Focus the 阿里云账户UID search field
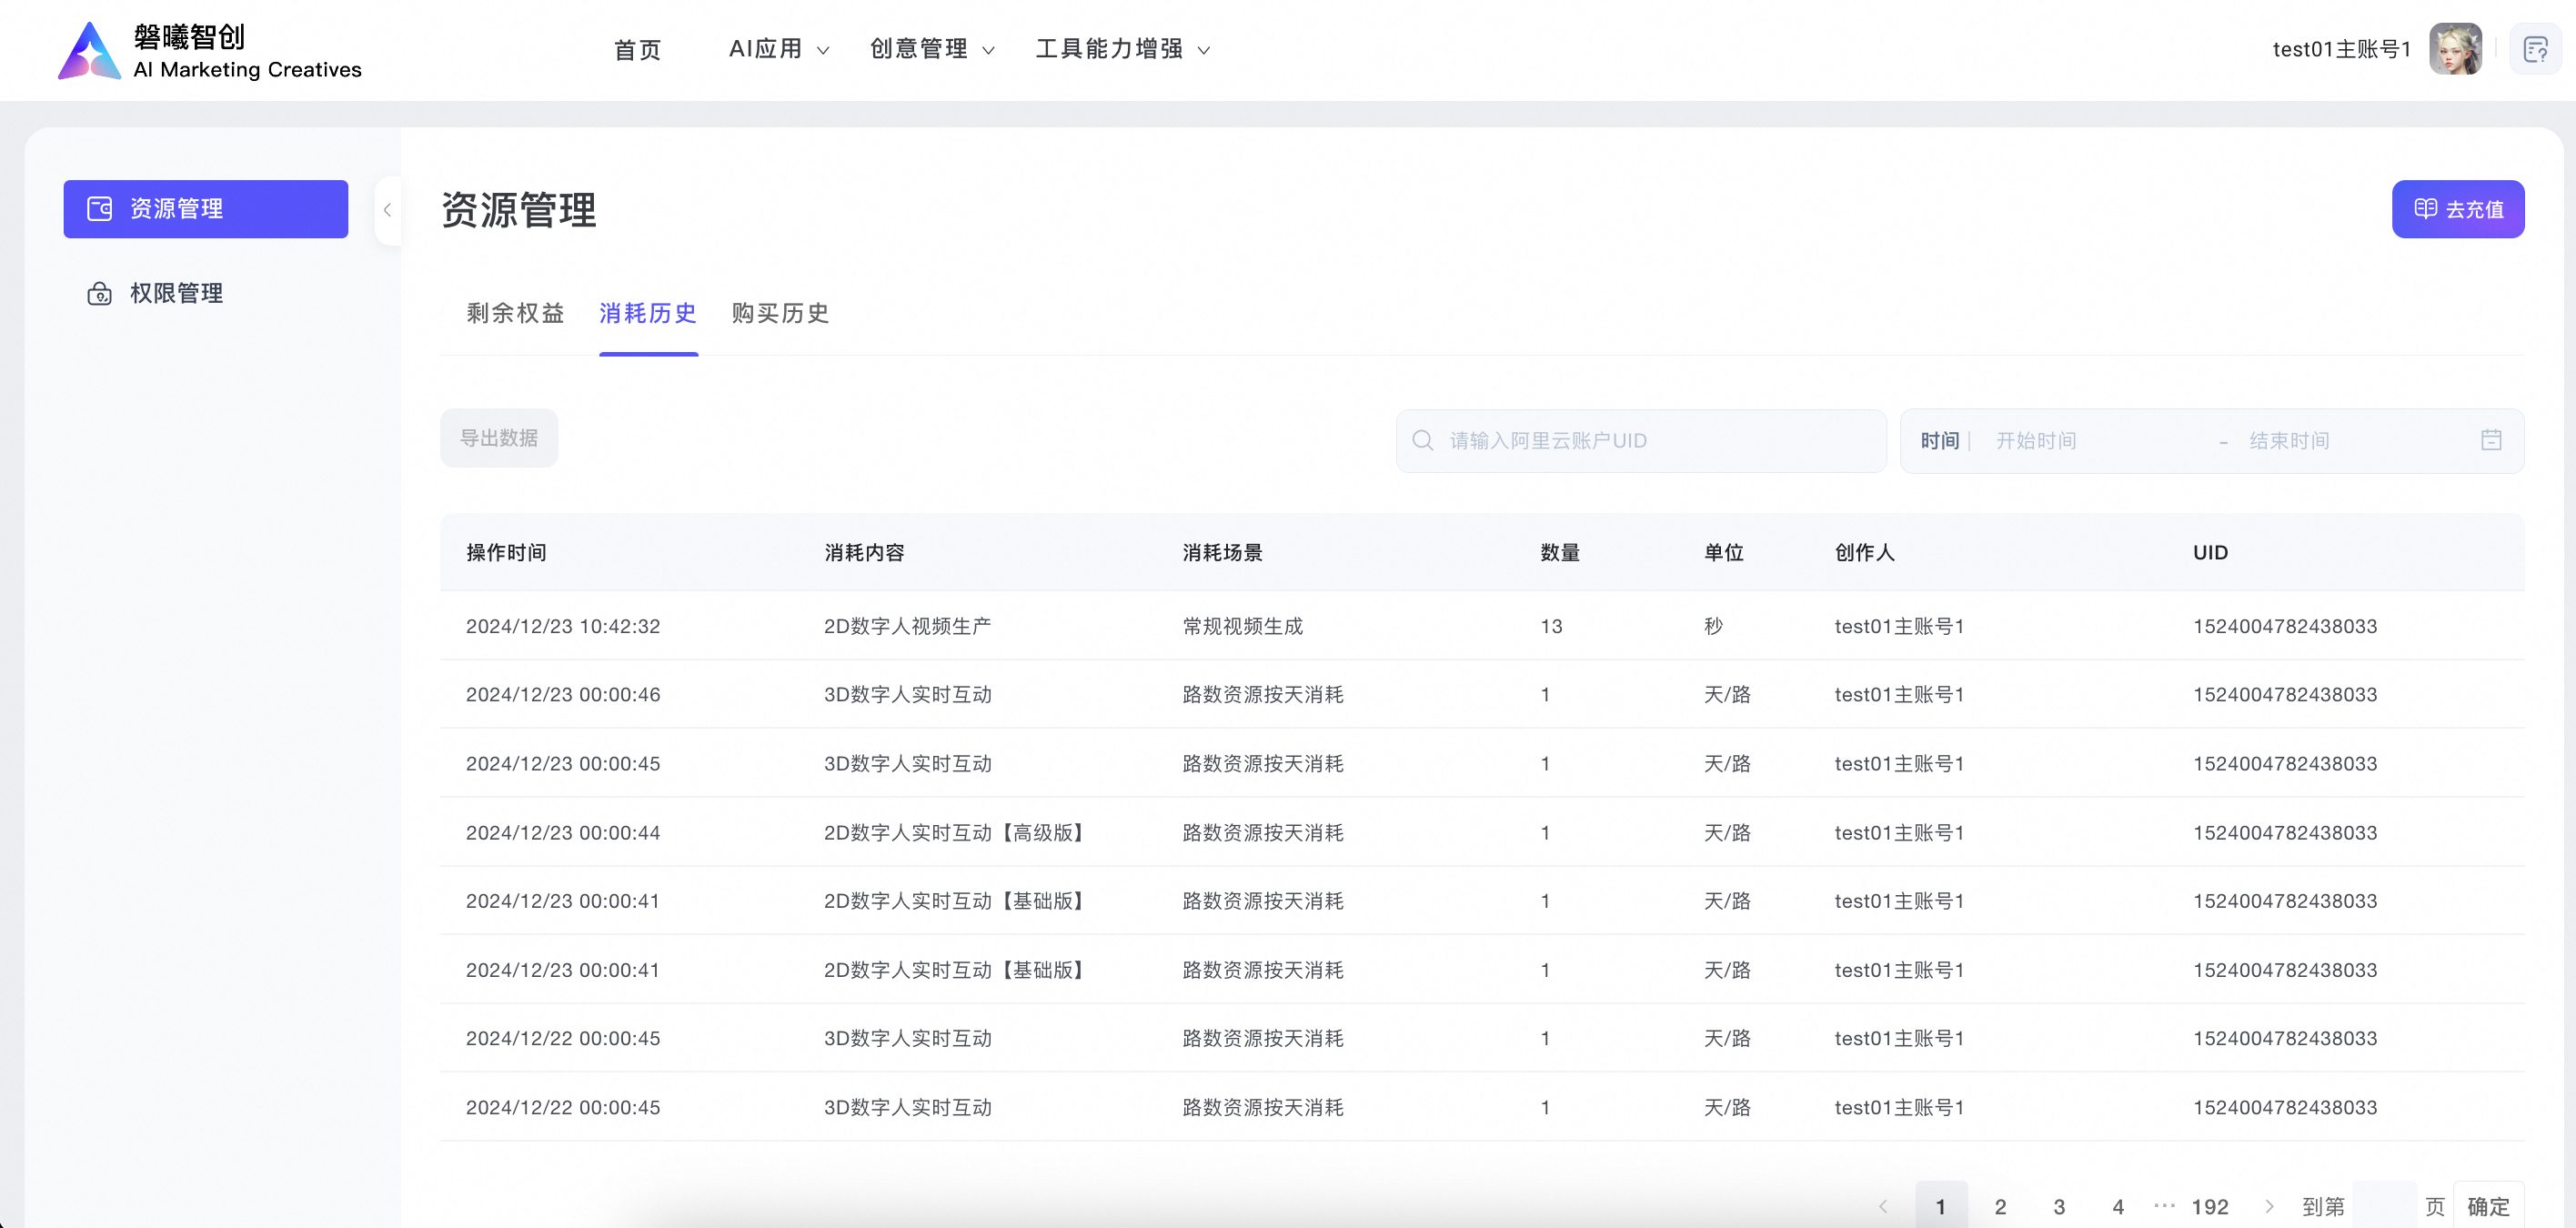Viewport: 2576px width, 1228px height. [x=1641, y=440]
